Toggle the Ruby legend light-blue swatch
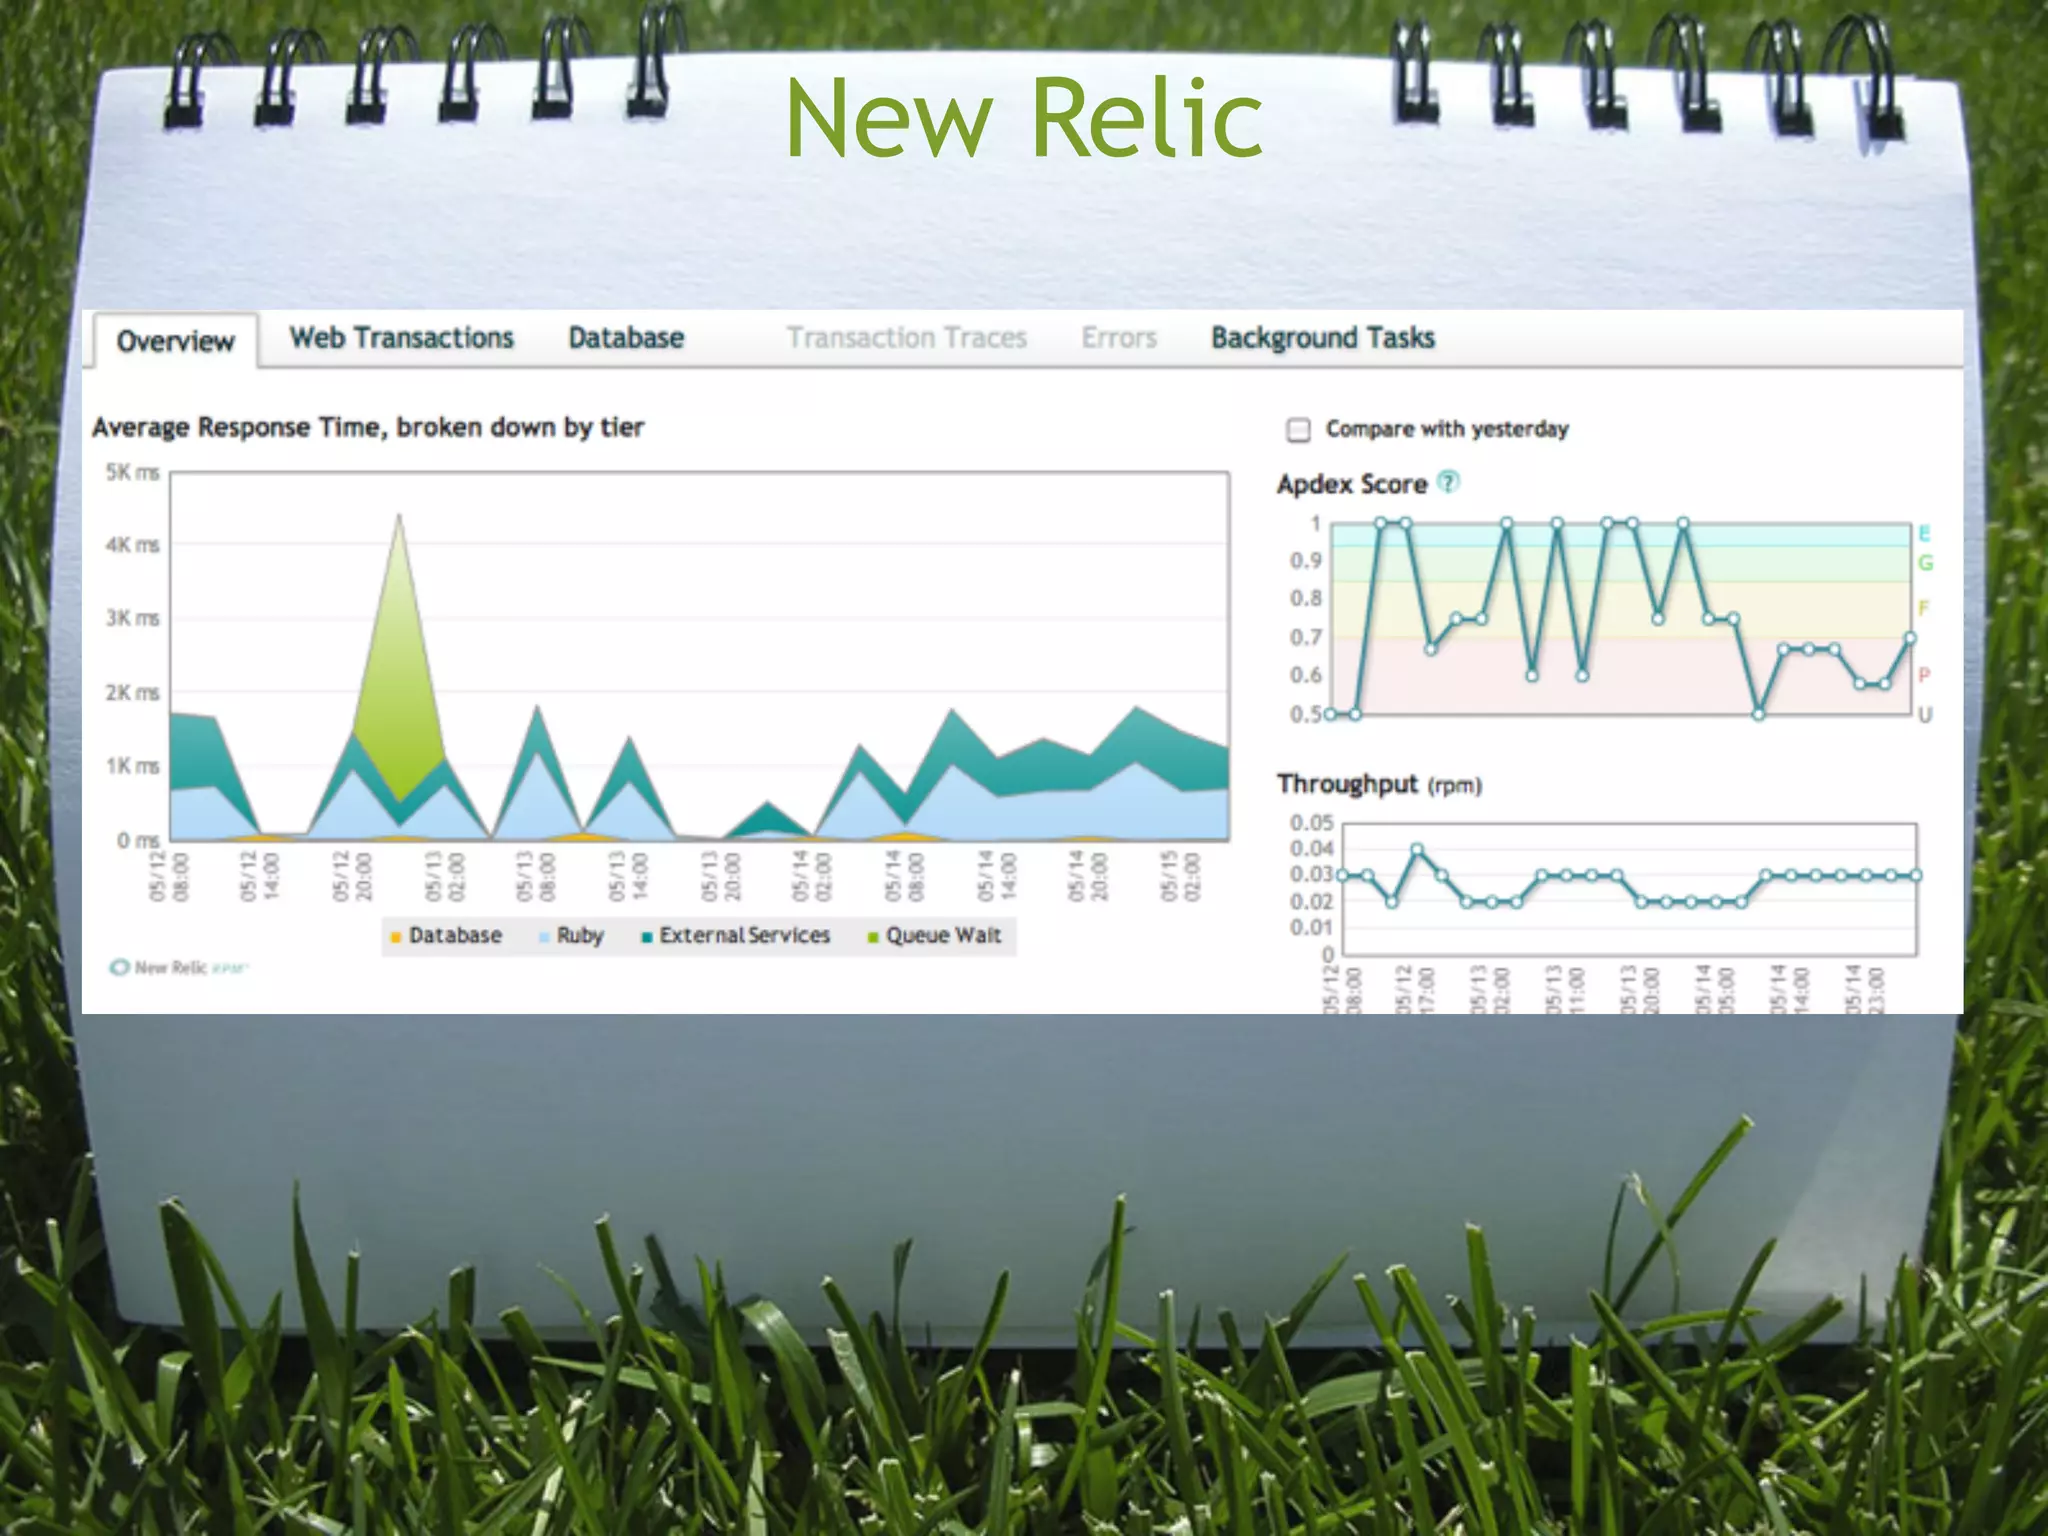Image resolution: width=2048 pixels, height=1536 pixels. 544,937
